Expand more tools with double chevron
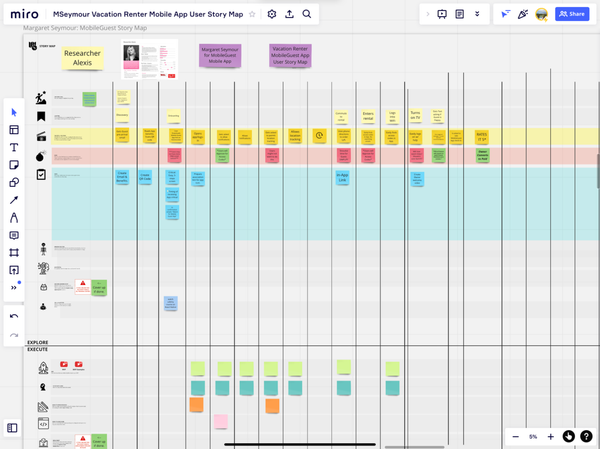Screen dimensions: 600x449 pos(14,288)
